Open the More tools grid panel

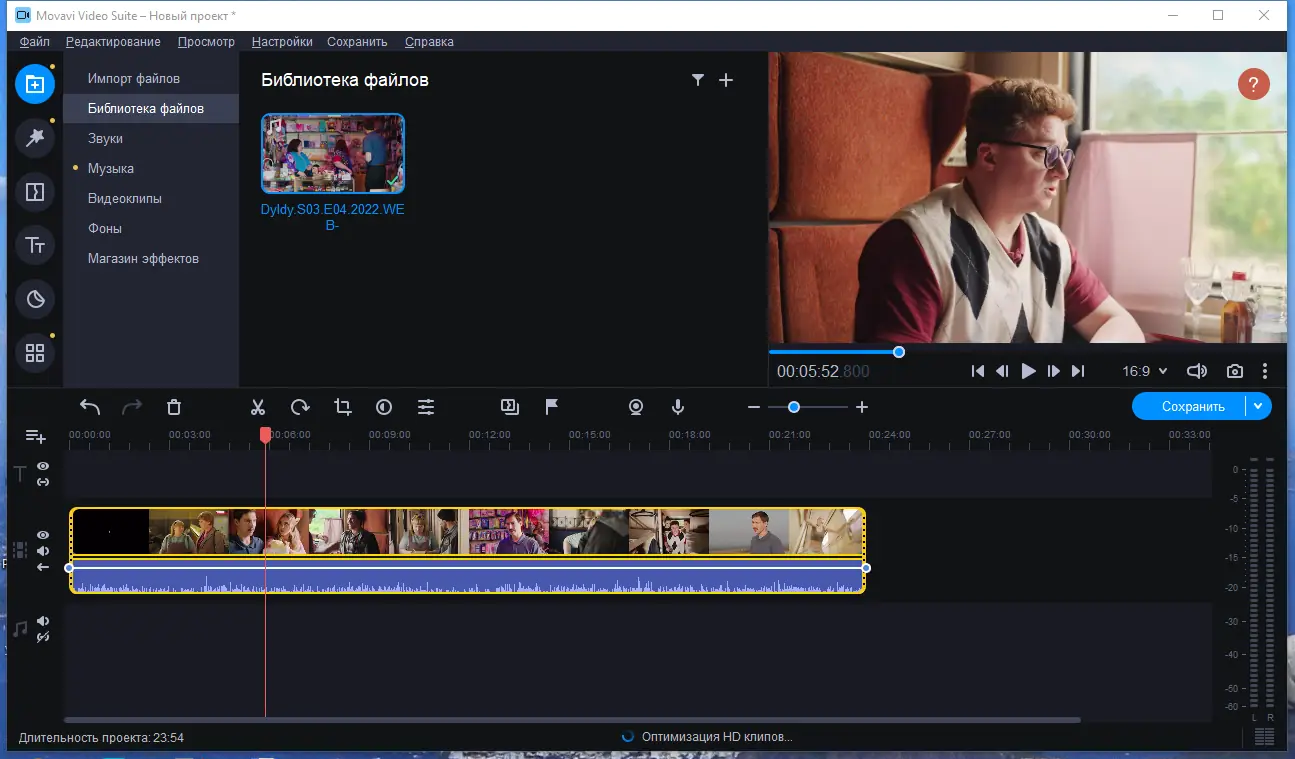(35, 353)
